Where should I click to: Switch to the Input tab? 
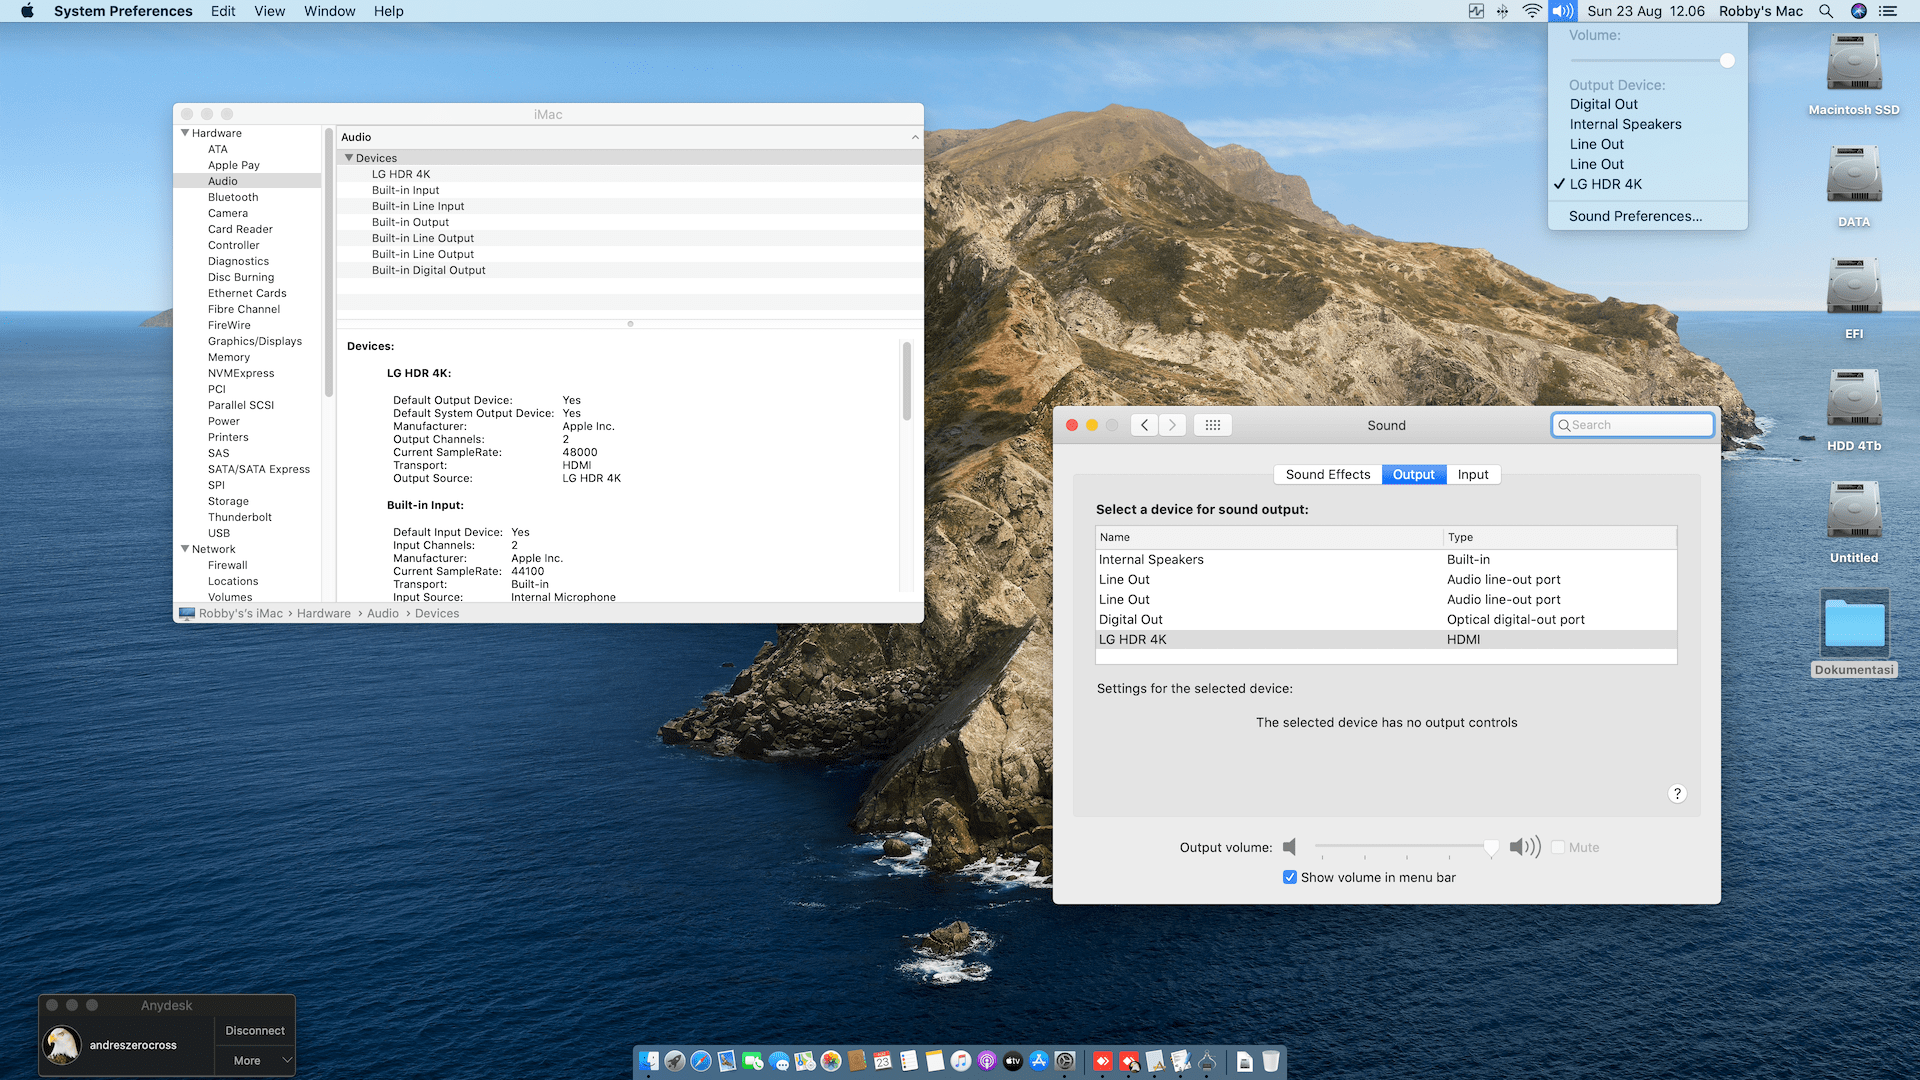point(1473,475)
